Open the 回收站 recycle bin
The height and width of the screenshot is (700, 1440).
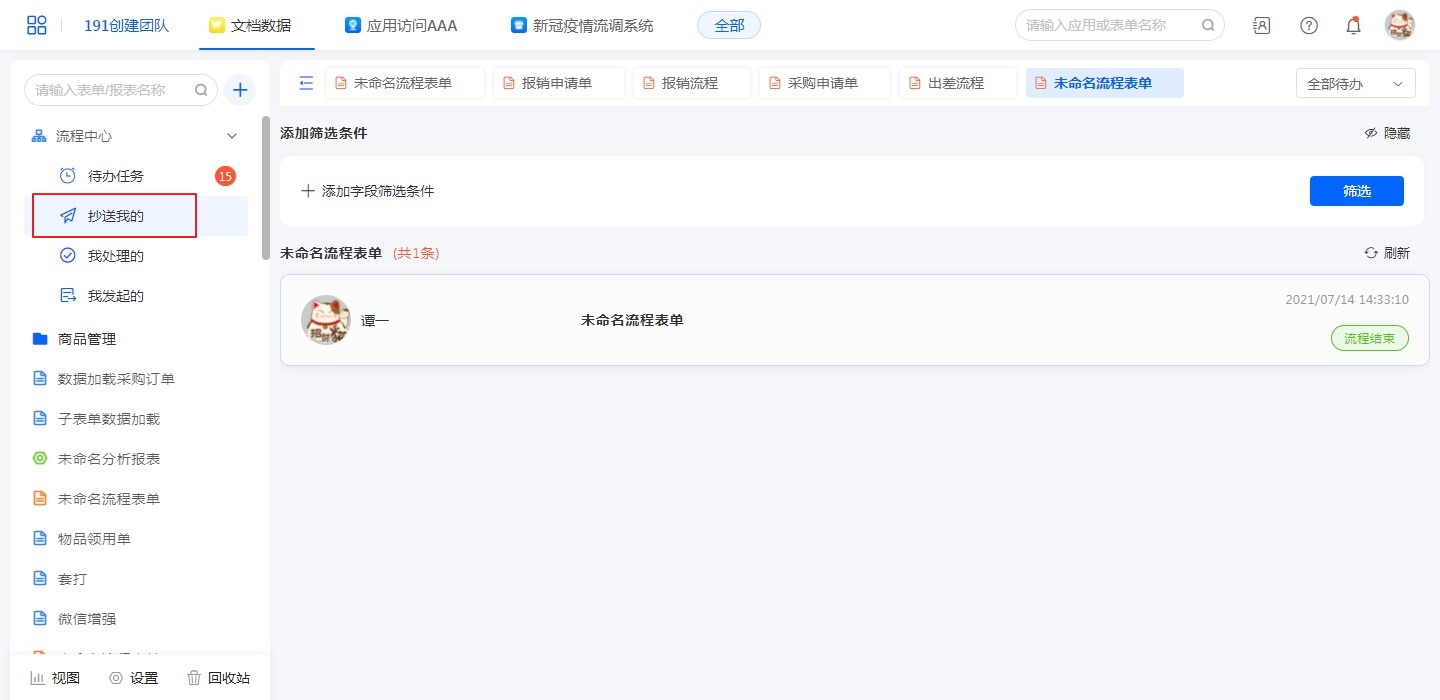(x=218, y=678)
